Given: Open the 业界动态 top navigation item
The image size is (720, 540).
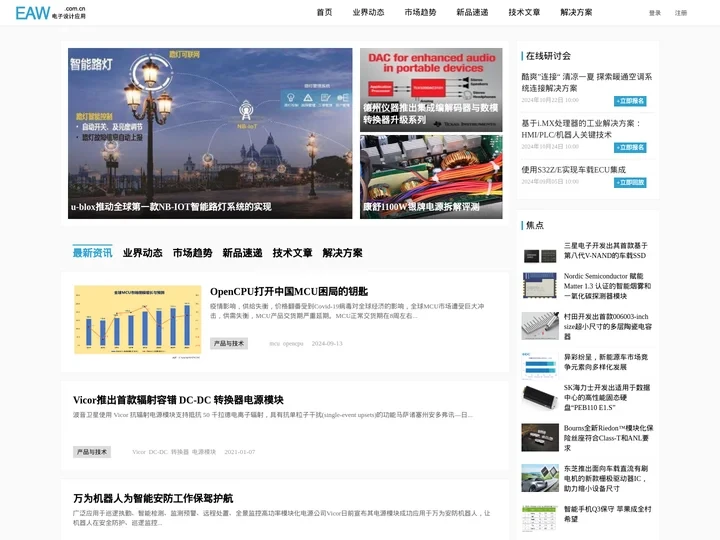Looking at the screenshot, I should (368, 12).
